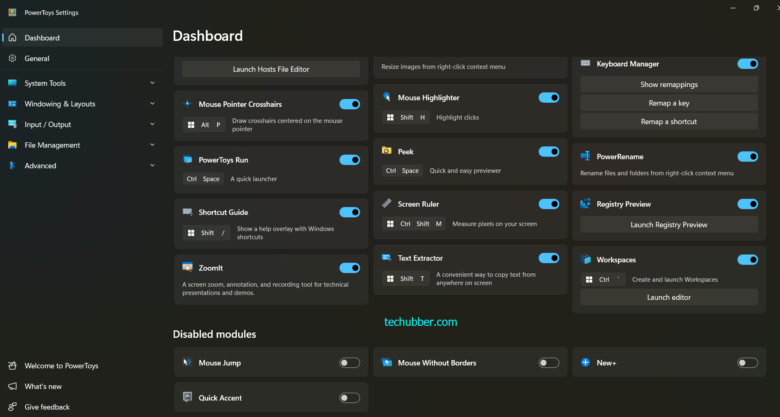Select Give feedback in sidebar
This screenshot has width=780, height=417.
coord(82,407)
